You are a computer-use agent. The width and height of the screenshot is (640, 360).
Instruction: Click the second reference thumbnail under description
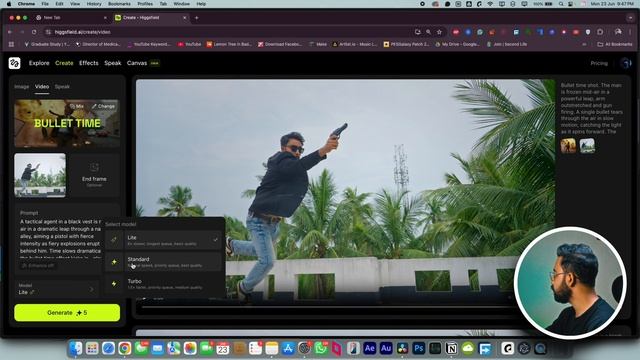(587, 146)
